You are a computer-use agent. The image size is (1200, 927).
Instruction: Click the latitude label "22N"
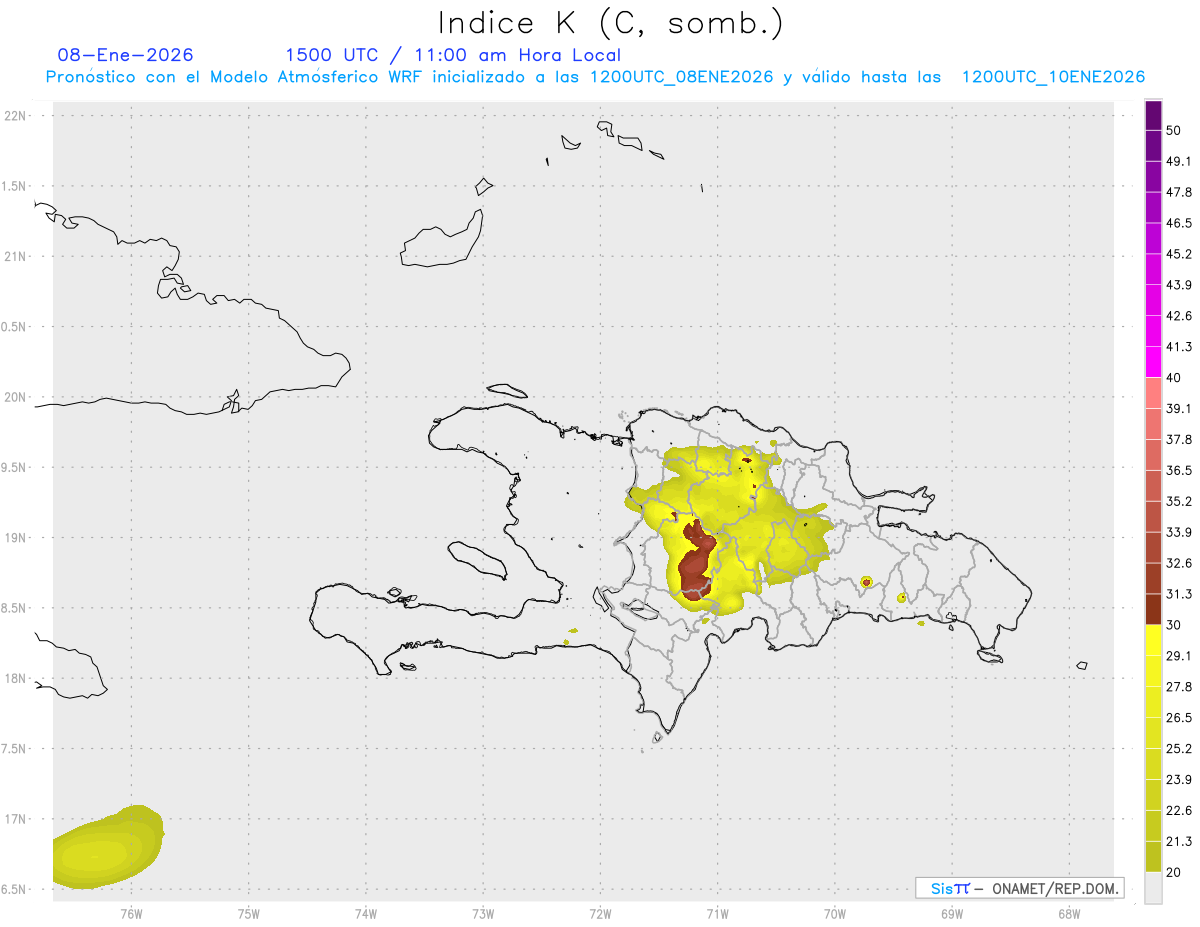(16, 115)
